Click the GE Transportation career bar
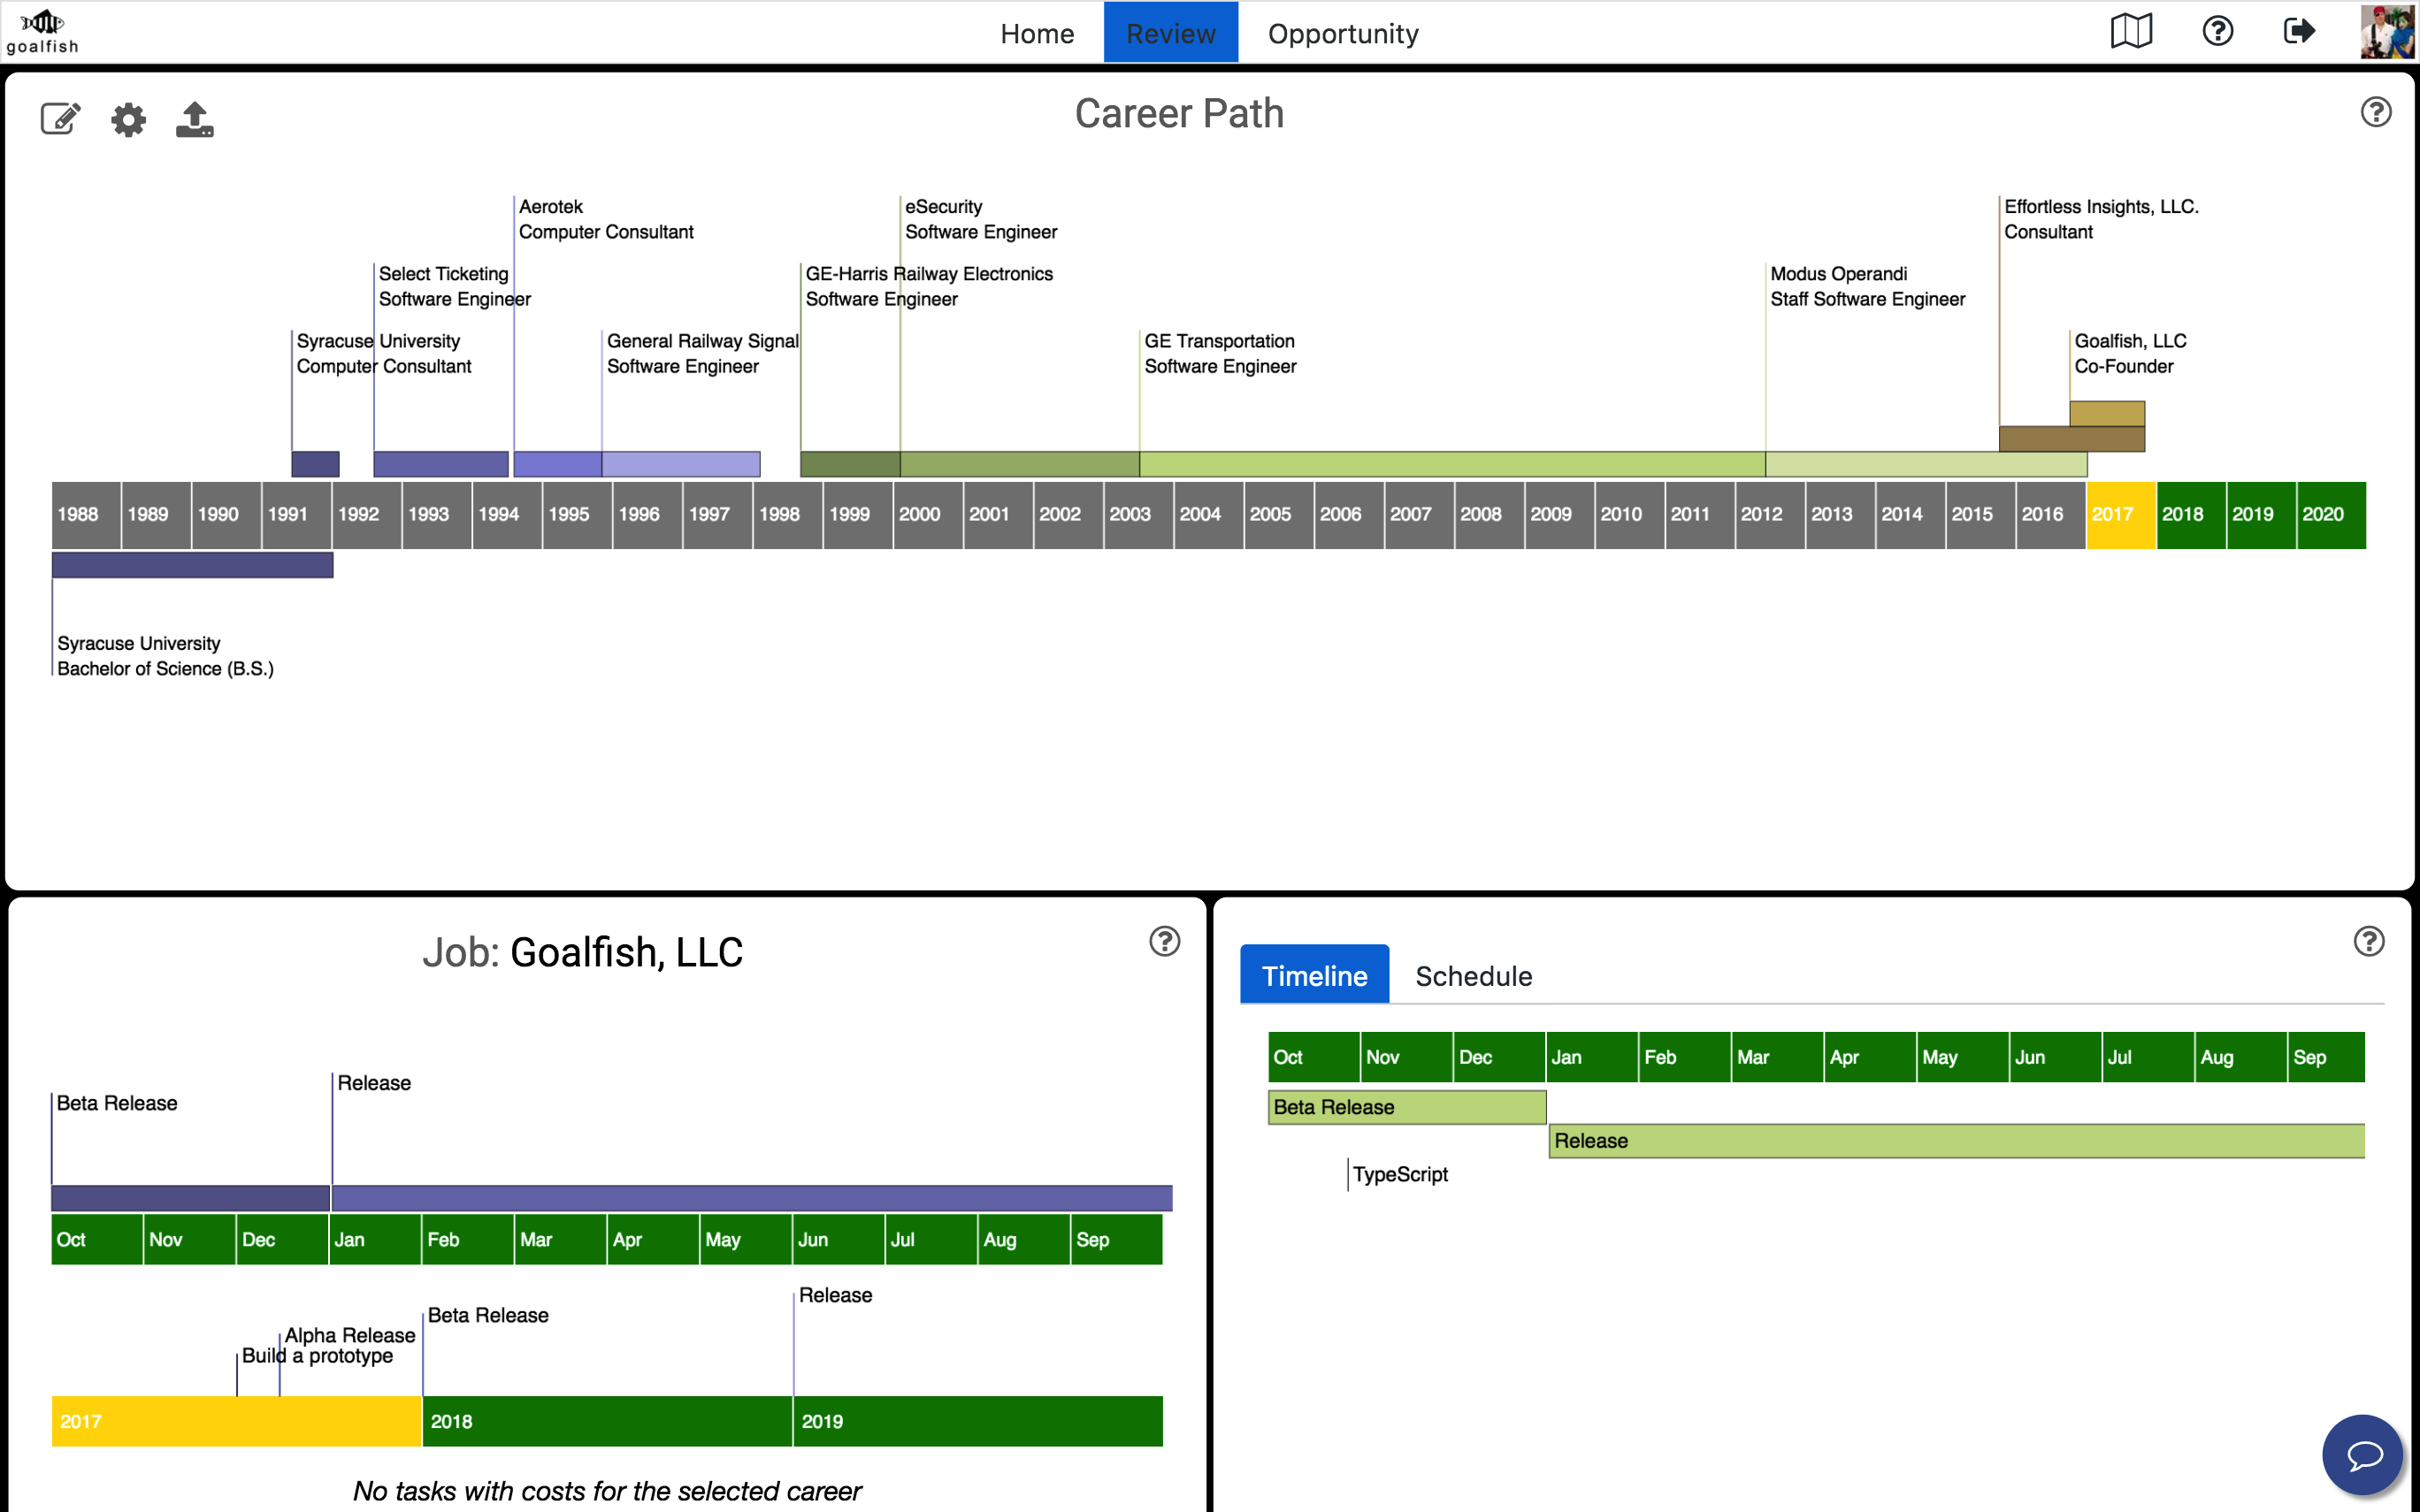The width and height of the screenshot is (2420, 1512). (x=1452, y=464)
